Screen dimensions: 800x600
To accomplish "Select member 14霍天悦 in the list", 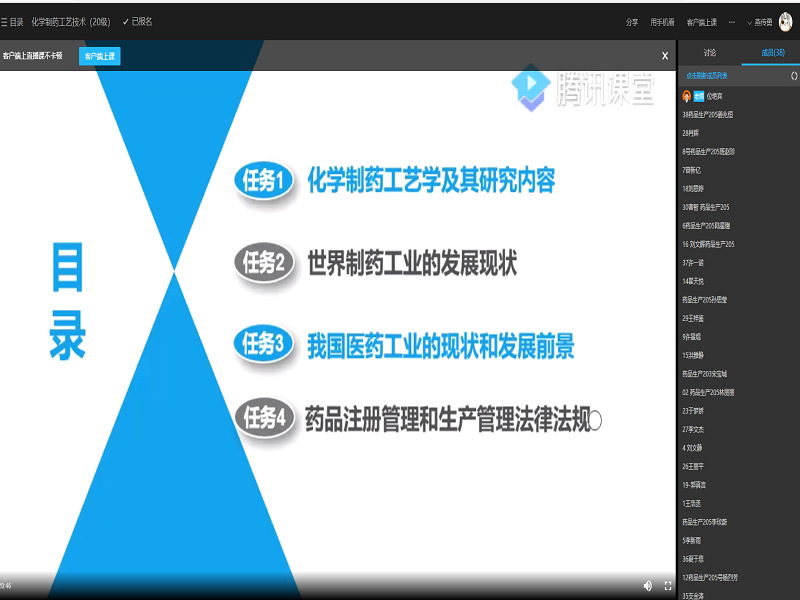I will (x=695, y=280).
